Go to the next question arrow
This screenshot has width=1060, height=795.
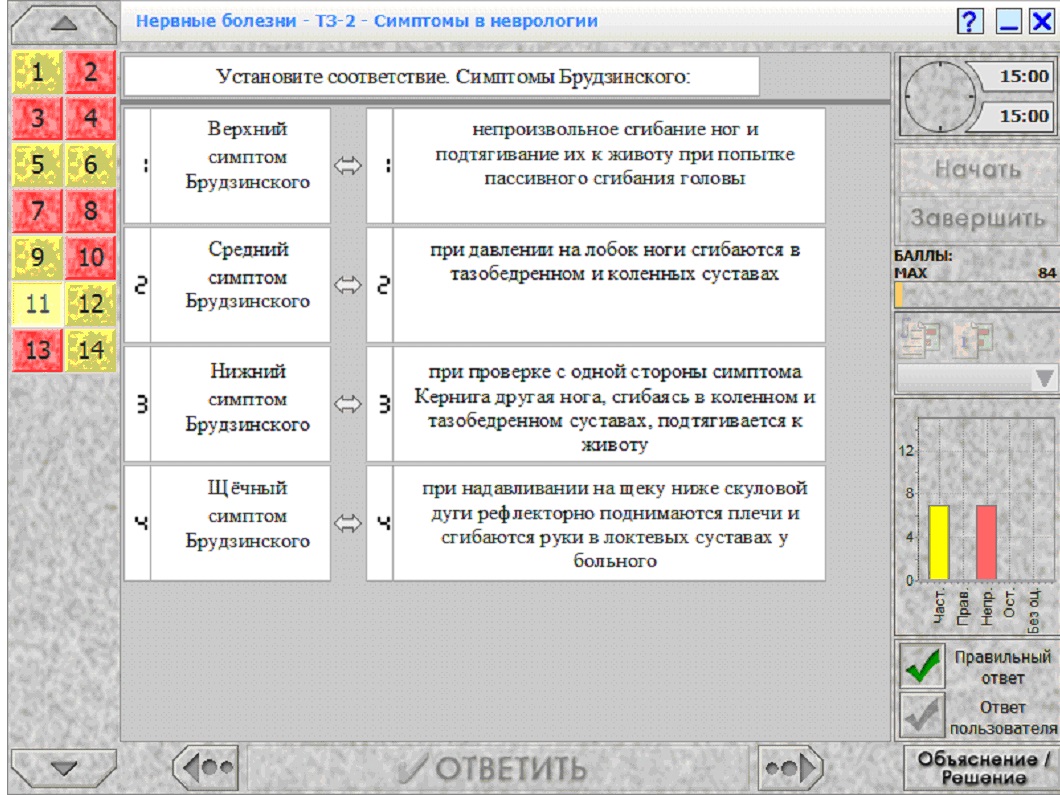click(790, 767)
